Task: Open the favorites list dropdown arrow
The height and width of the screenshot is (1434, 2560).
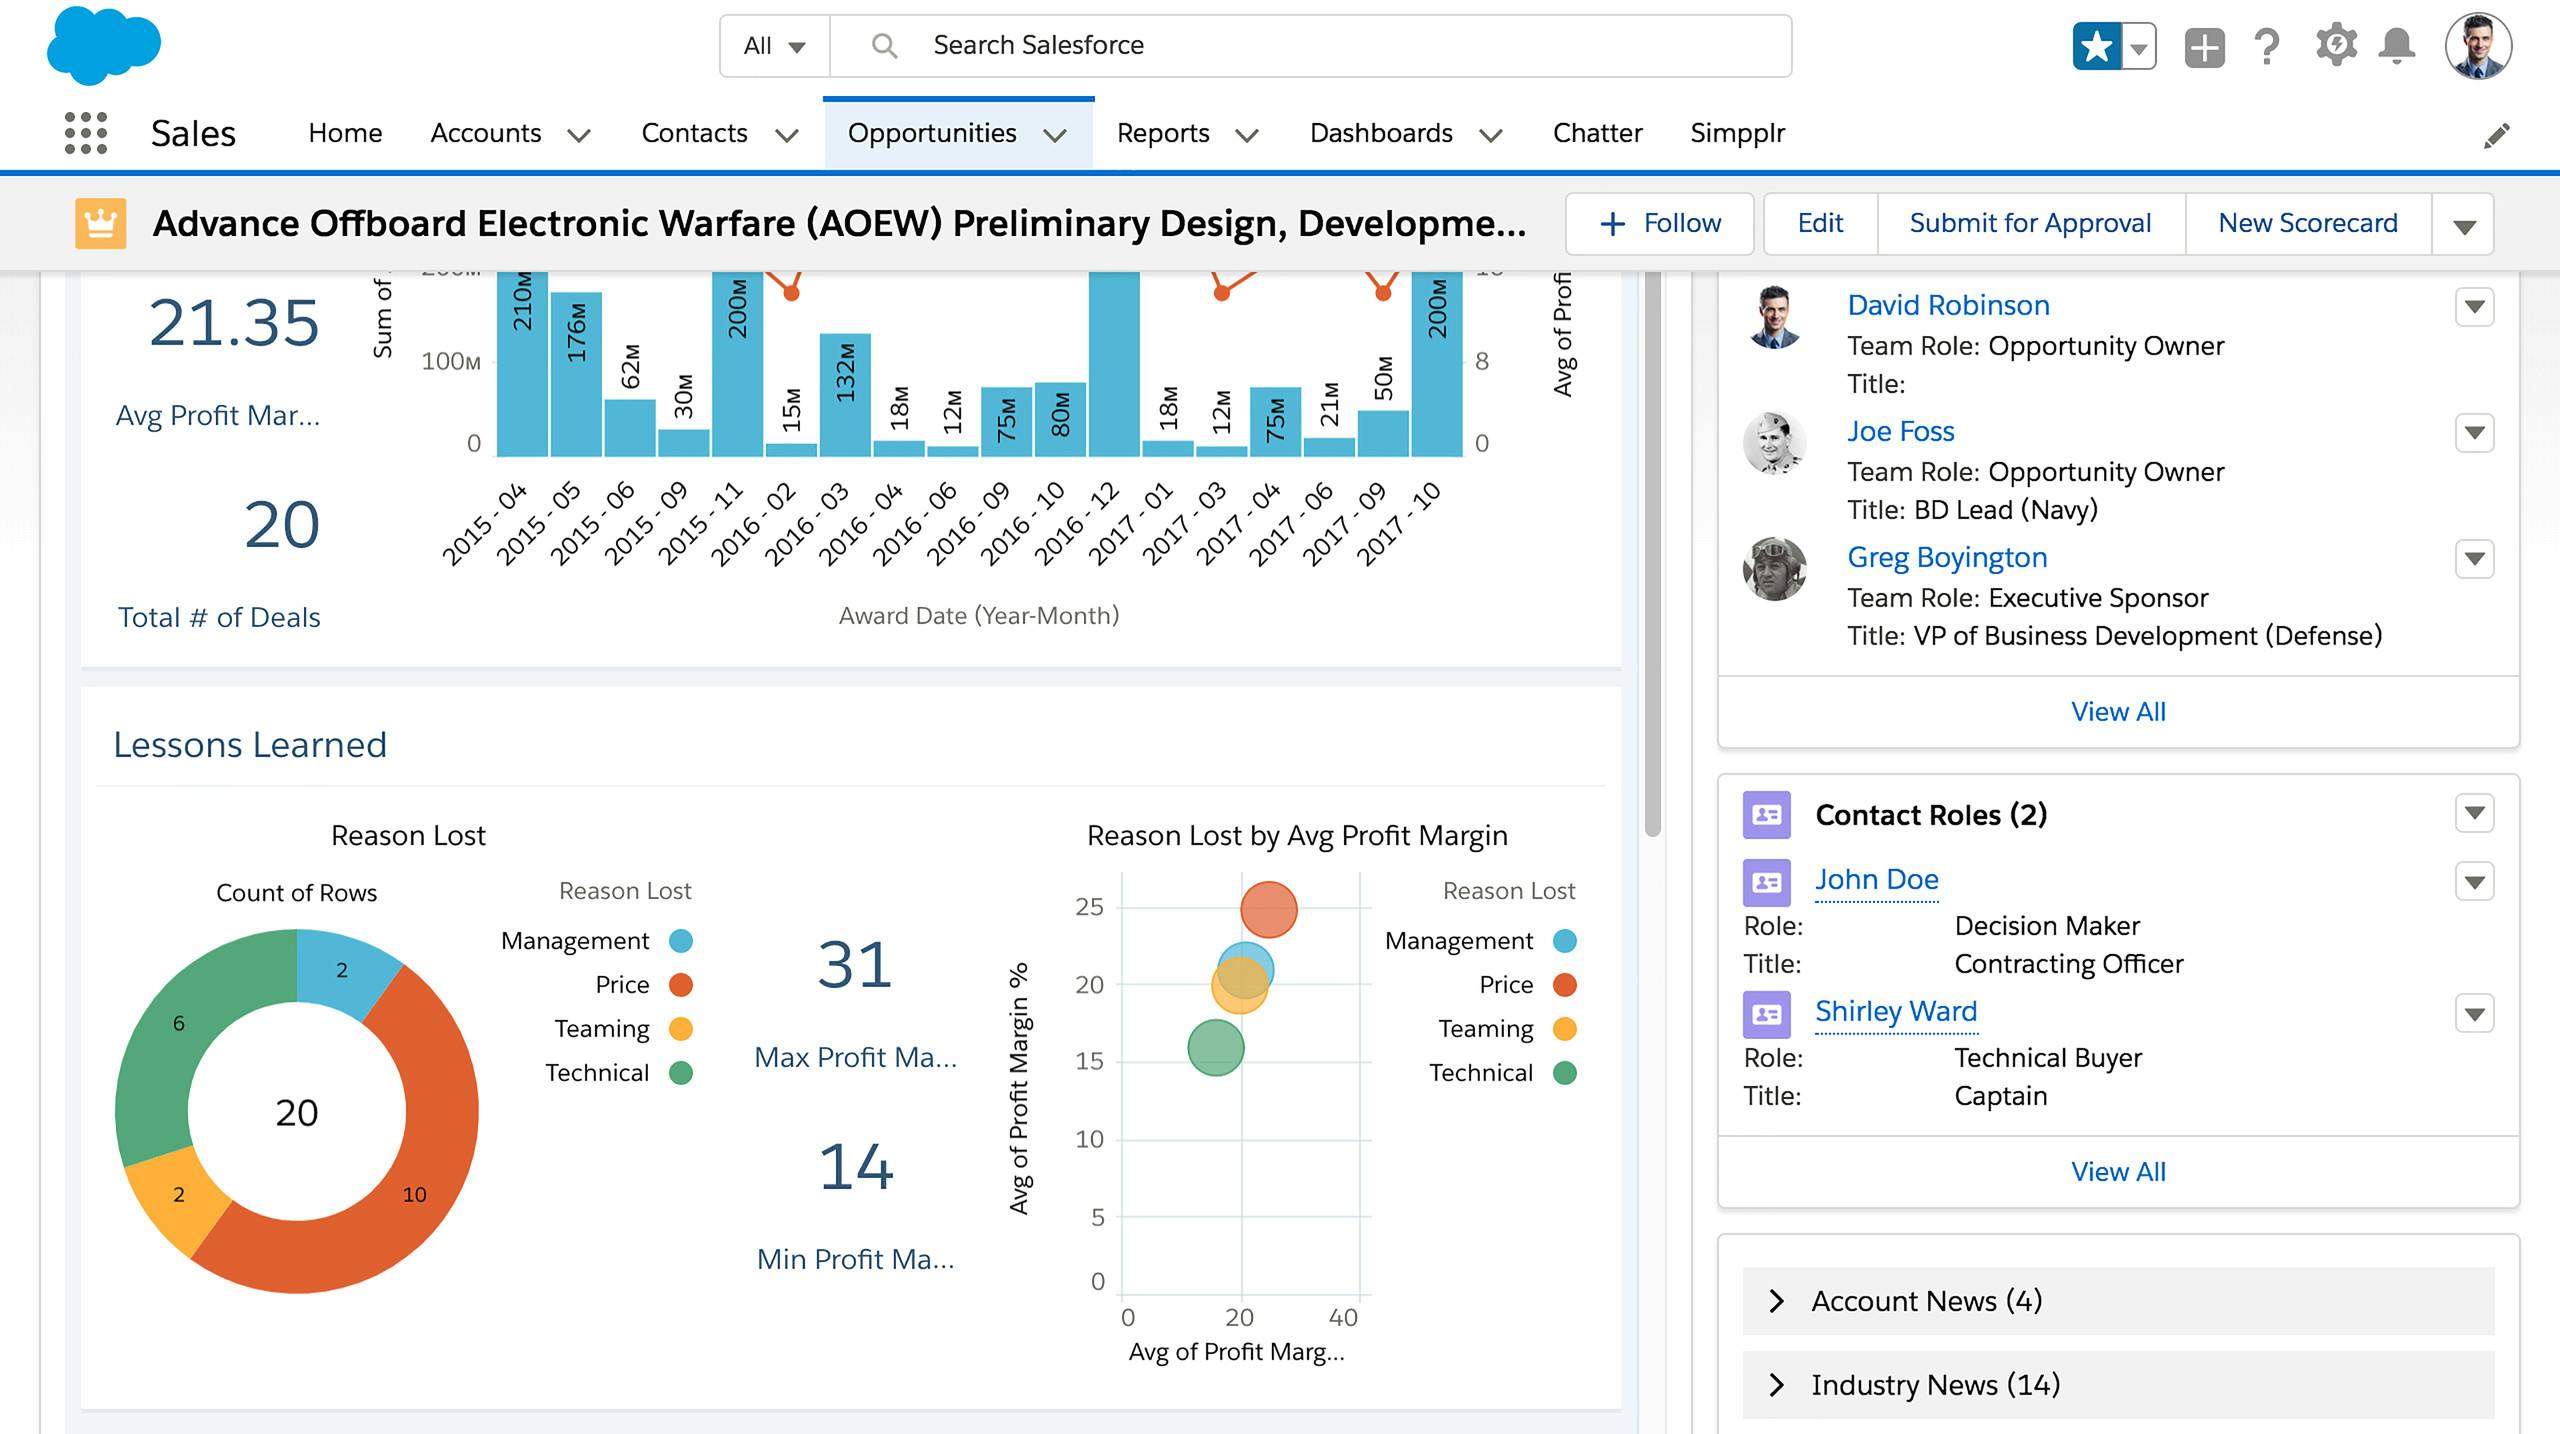Action: (x=2138, y=46)
